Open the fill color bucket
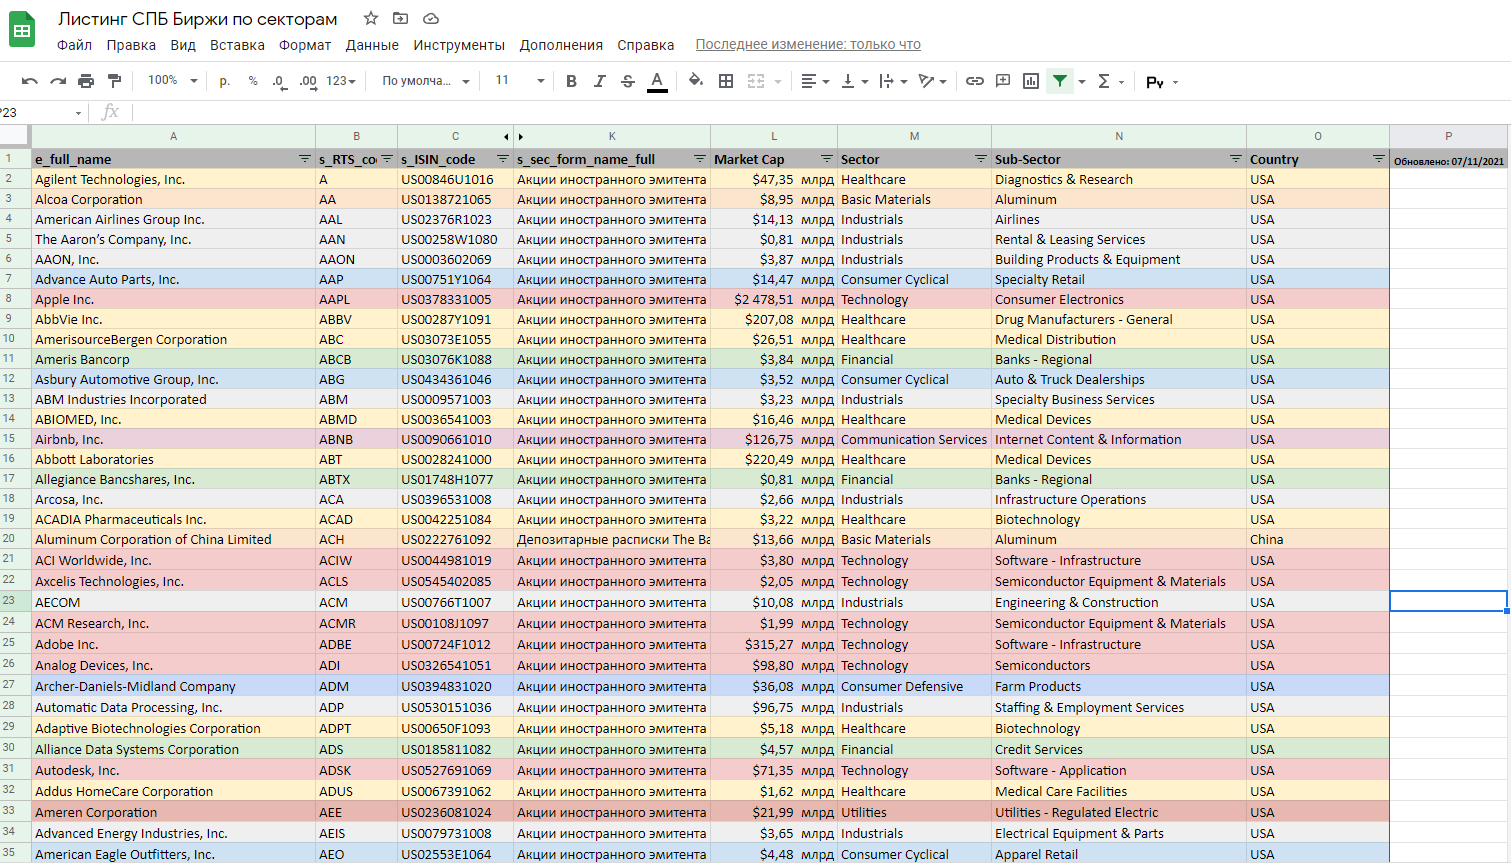 coord(696,81)
